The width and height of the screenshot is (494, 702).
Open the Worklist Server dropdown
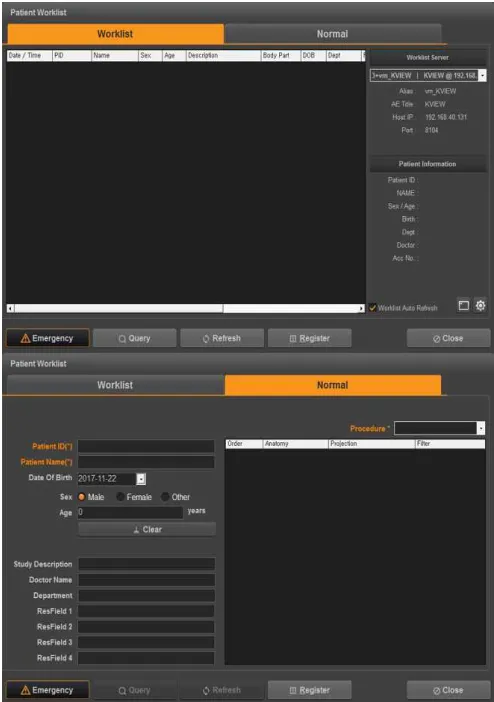(482, 76)
